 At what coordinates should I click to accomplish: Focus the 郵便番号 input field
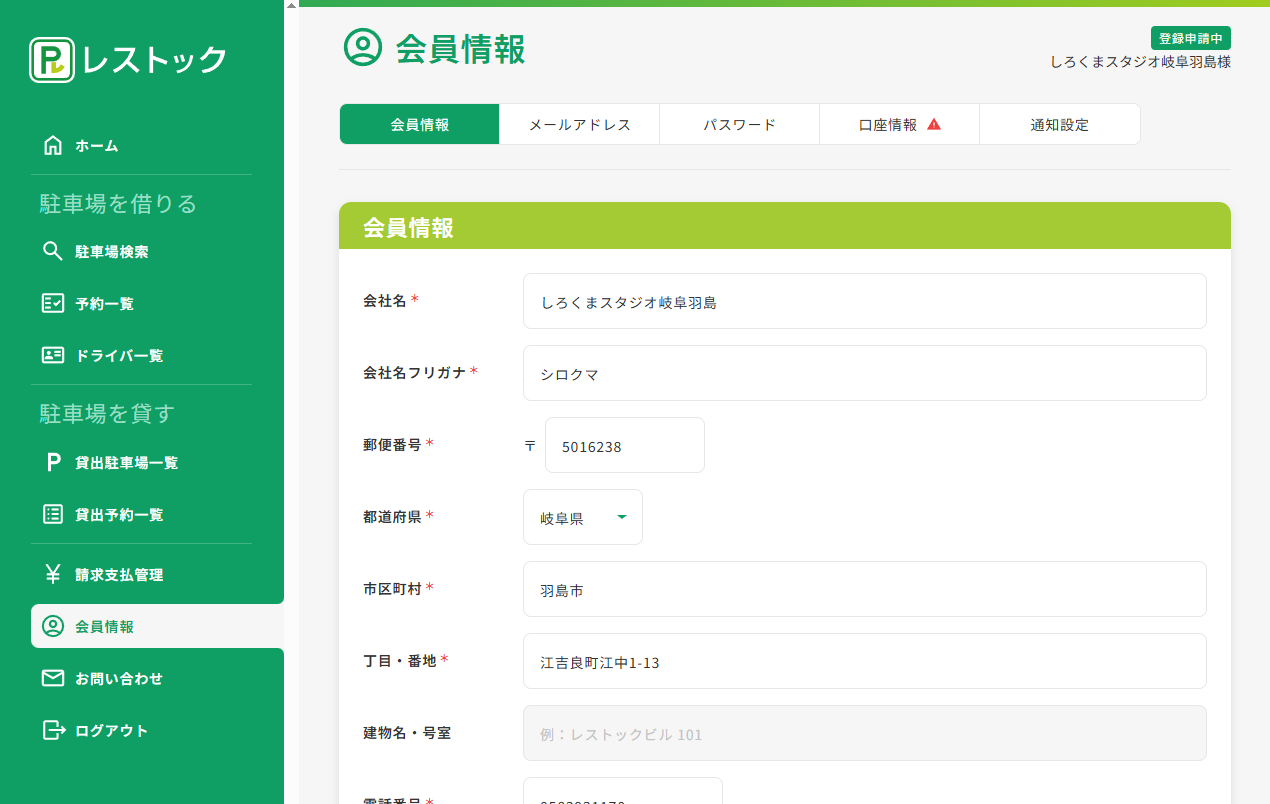(624, 446)
